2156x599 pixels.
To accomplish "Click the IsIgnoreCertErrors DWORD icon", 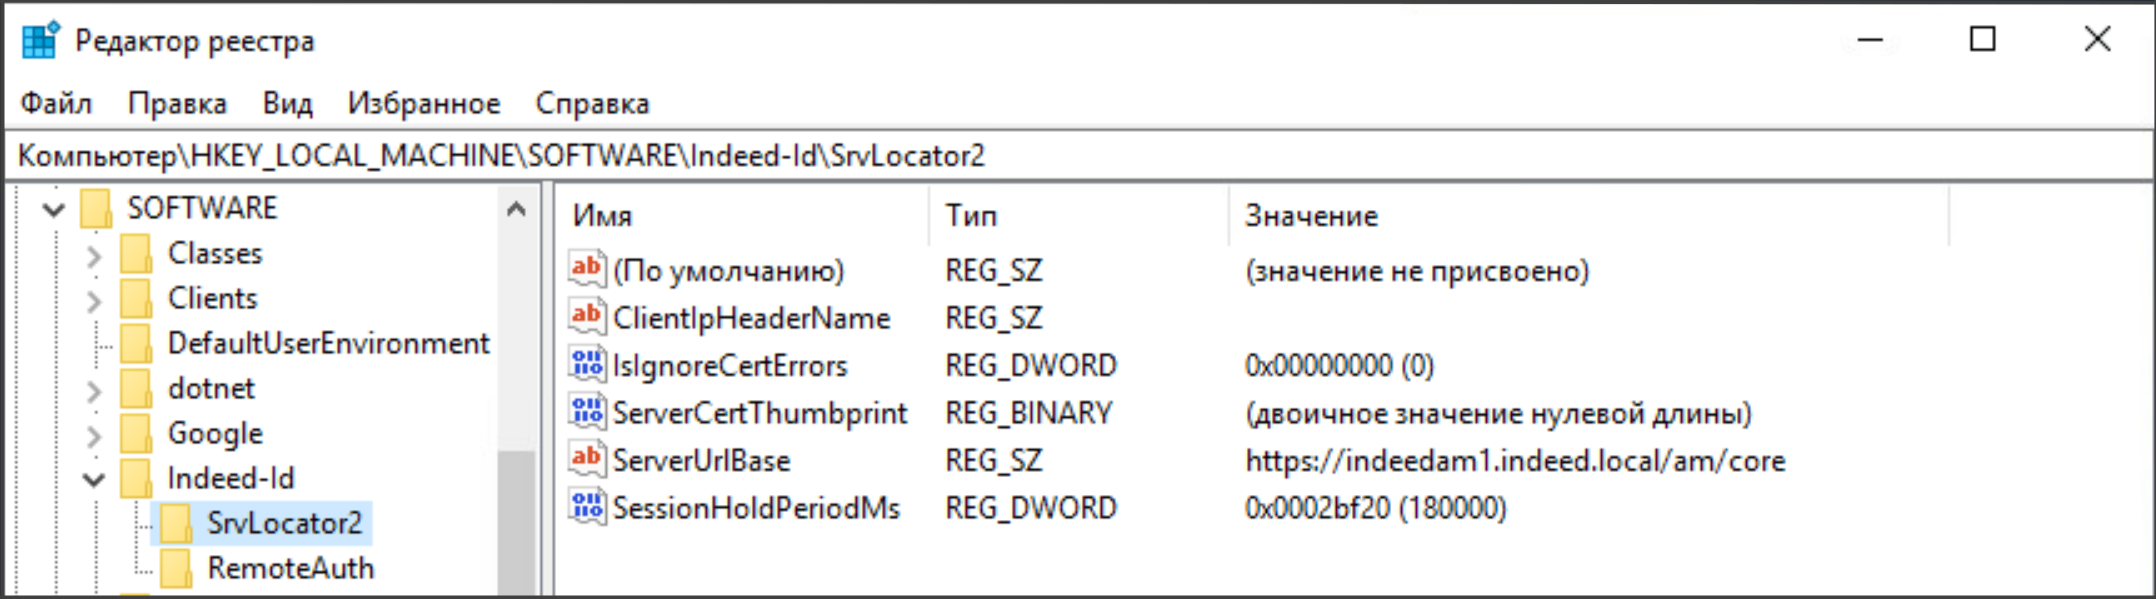I will coord(587,364).
